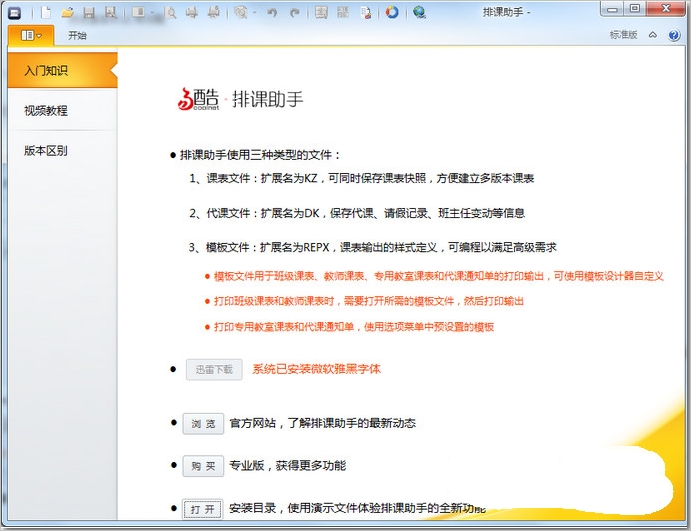691x531 pixels.
Task: Click the document with red mark icon
Action: pos(365,13)
